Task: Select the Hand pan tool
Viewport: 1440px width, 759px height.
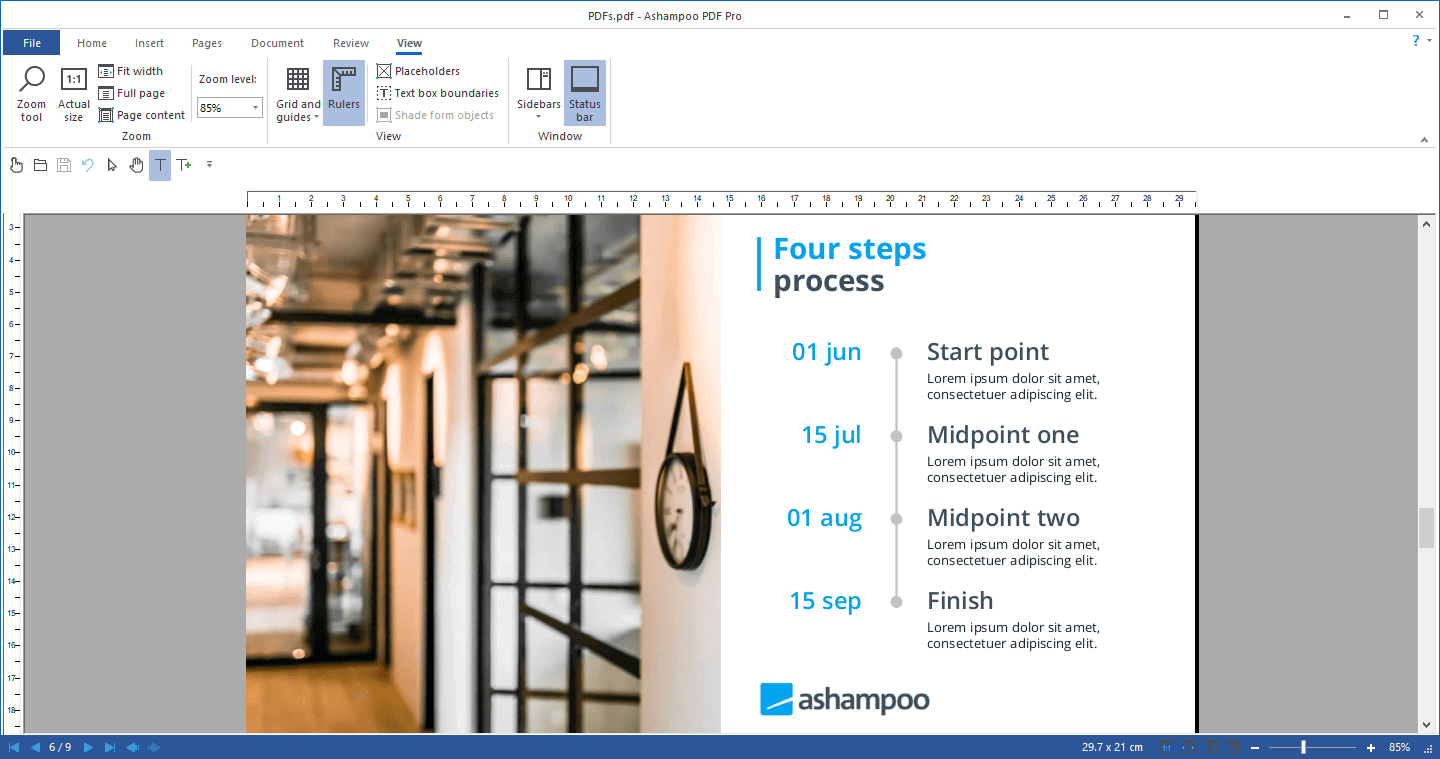Action: coord(136,165)
